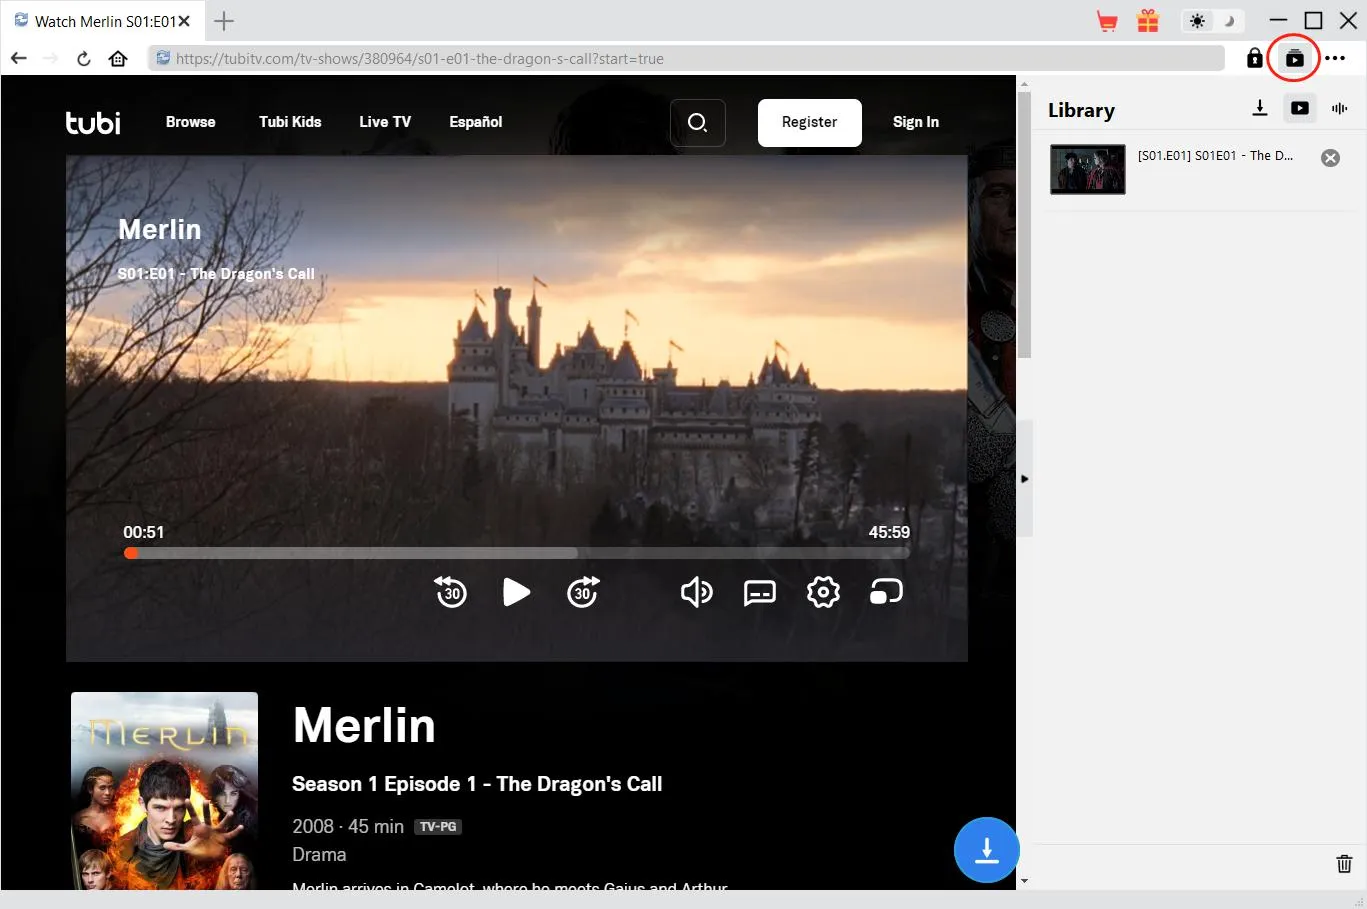Viewport: 1367px width, 909px height.
Task: Show the downloading tab in Library
Action: [x=1260, y=108]
